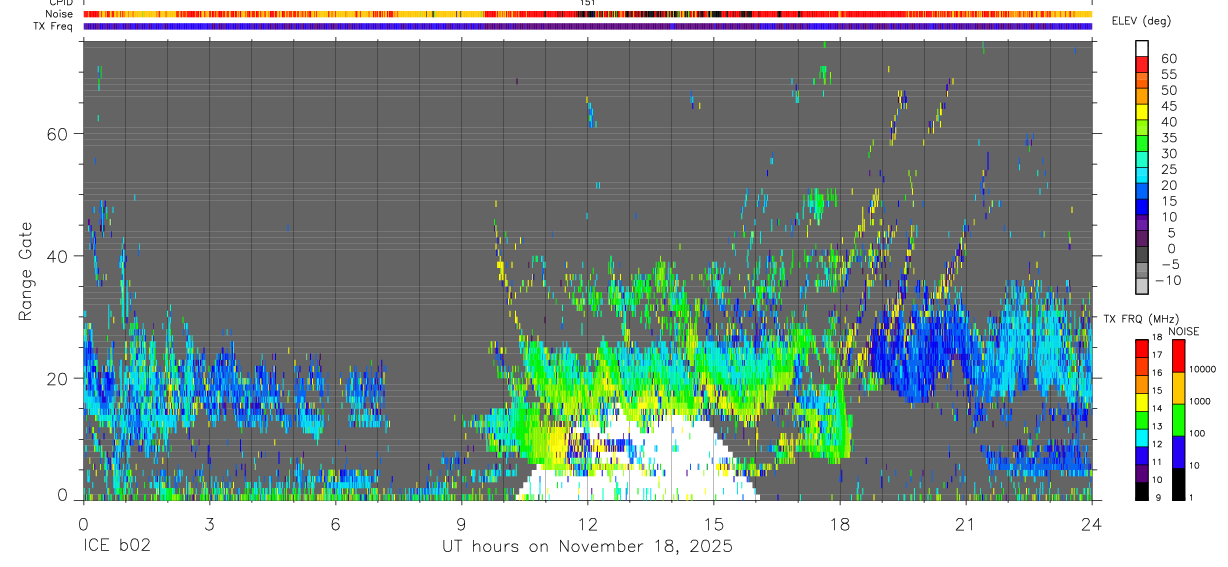Viewport: 1228px width, 567px height.
Task: Click the '151' CPID value at top
Action: (x=588, y=3)
